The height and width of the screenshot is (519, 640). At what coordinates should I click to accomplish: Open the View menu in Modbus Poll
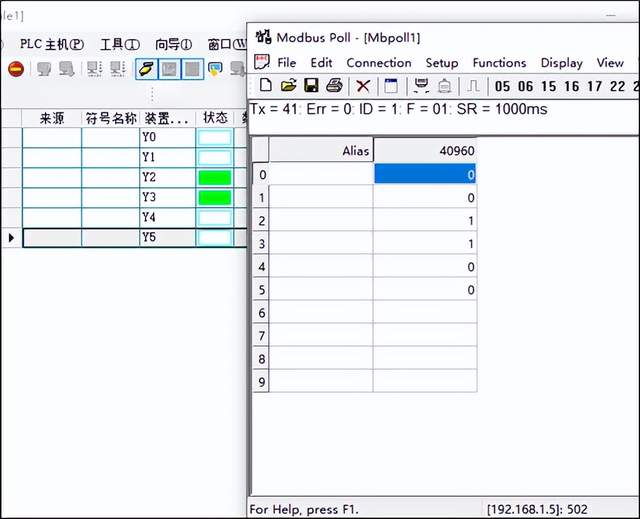610,62
